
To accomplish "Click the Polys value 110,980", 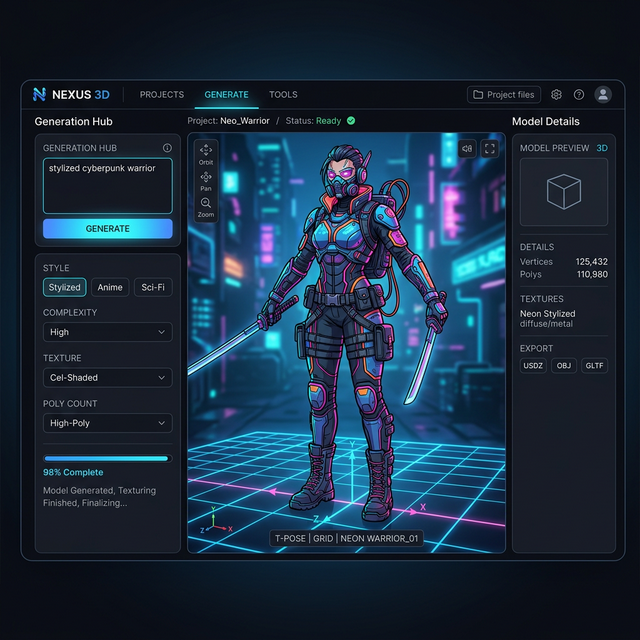I will point(592,274).
